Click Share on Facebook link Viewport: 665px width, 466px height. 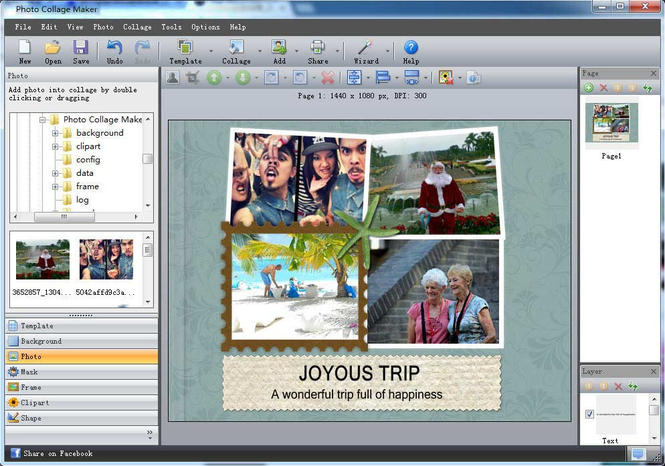tap(58, 453)
